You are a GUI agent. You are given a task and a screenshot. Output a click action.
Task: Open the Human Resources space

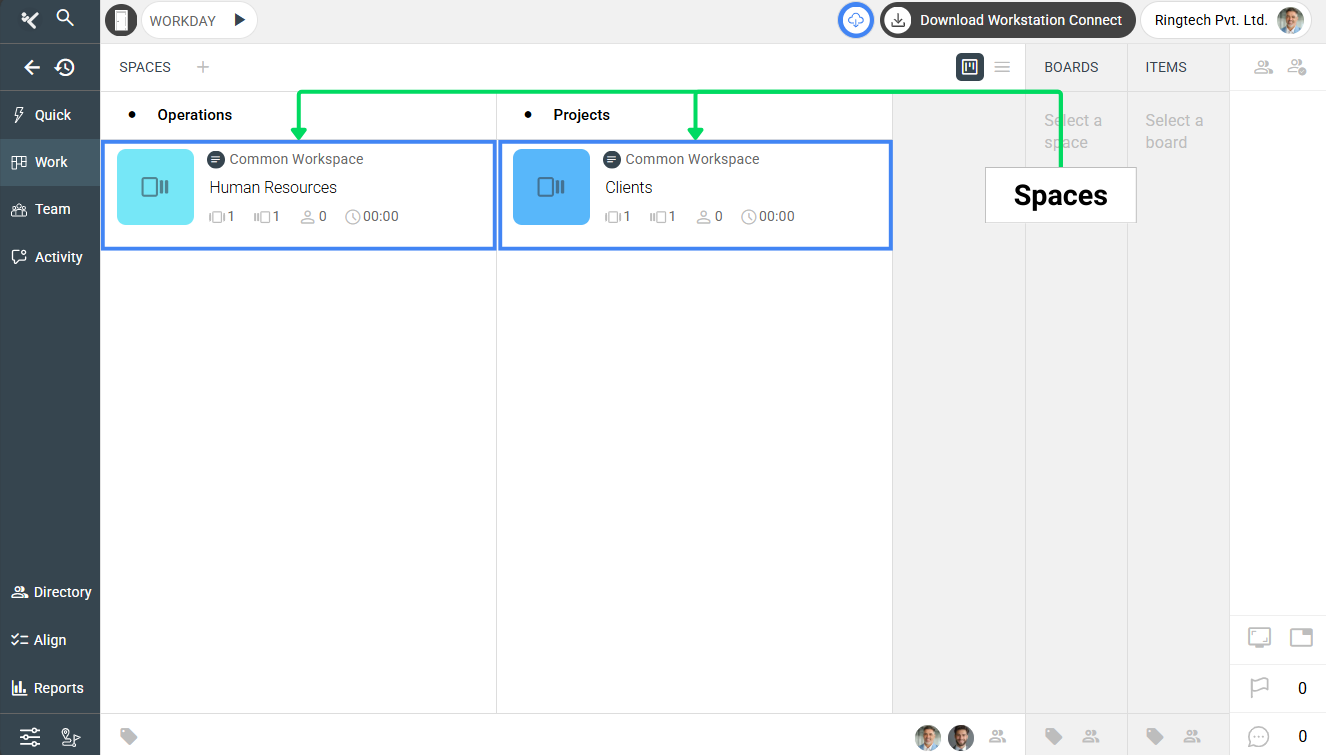273,188
